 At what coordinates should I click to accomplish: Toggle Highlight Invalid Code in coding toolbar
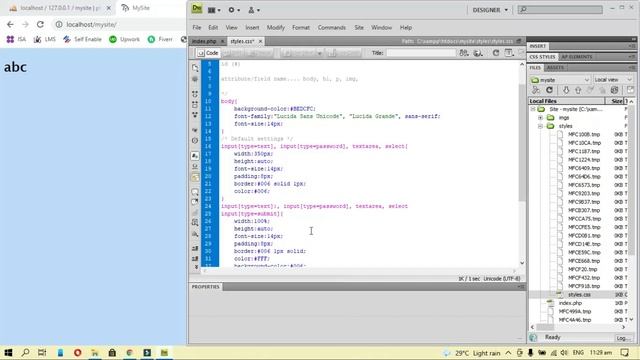tap(195, 167)
